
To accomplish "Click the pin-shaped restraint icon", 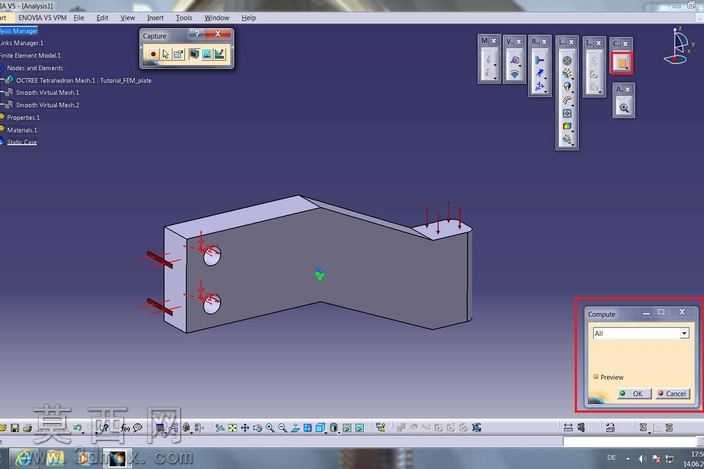I will click(539, 73).
